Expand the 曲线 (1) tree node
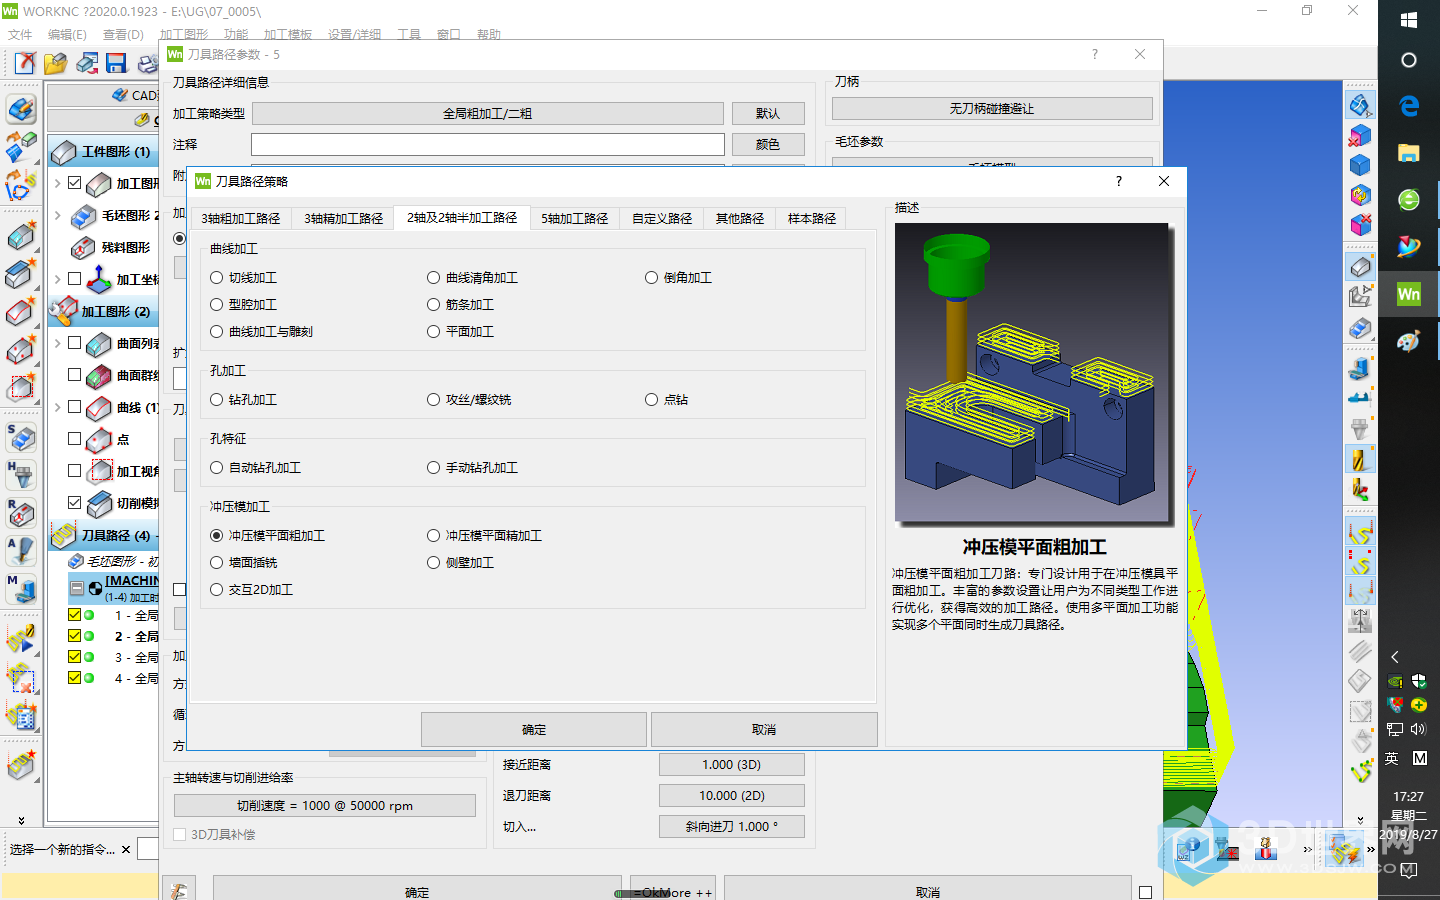This screenshot has width=1440, height=900. point(57,407)
